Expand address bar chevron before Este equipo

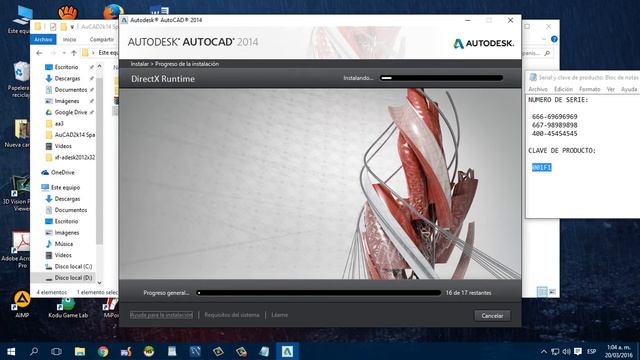click(93, 53)
